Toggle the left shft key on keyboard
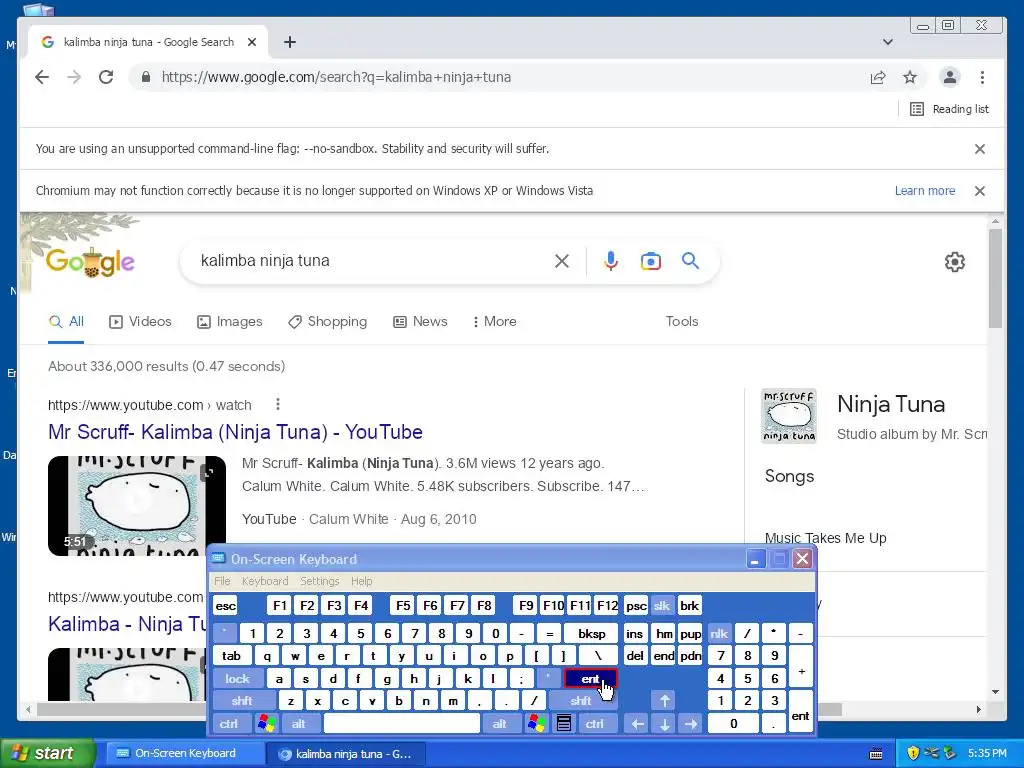This screenshot has height=768, width=1024. click(242, 701)
